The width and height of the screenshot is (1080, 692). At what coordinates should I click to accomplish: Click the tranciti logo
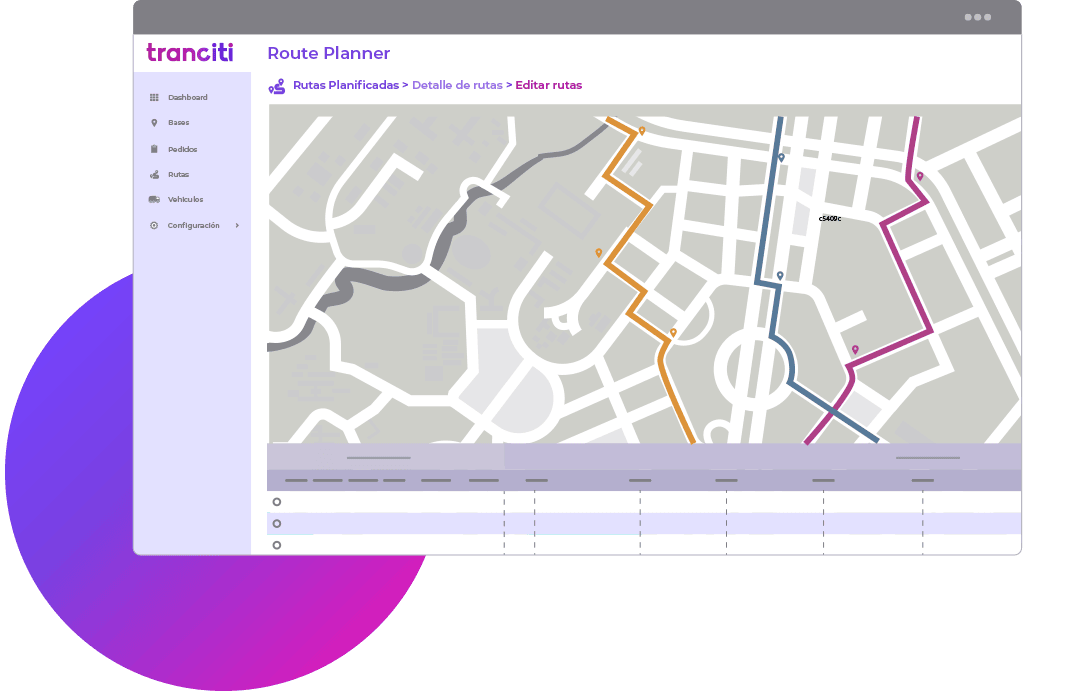[190, 52]
